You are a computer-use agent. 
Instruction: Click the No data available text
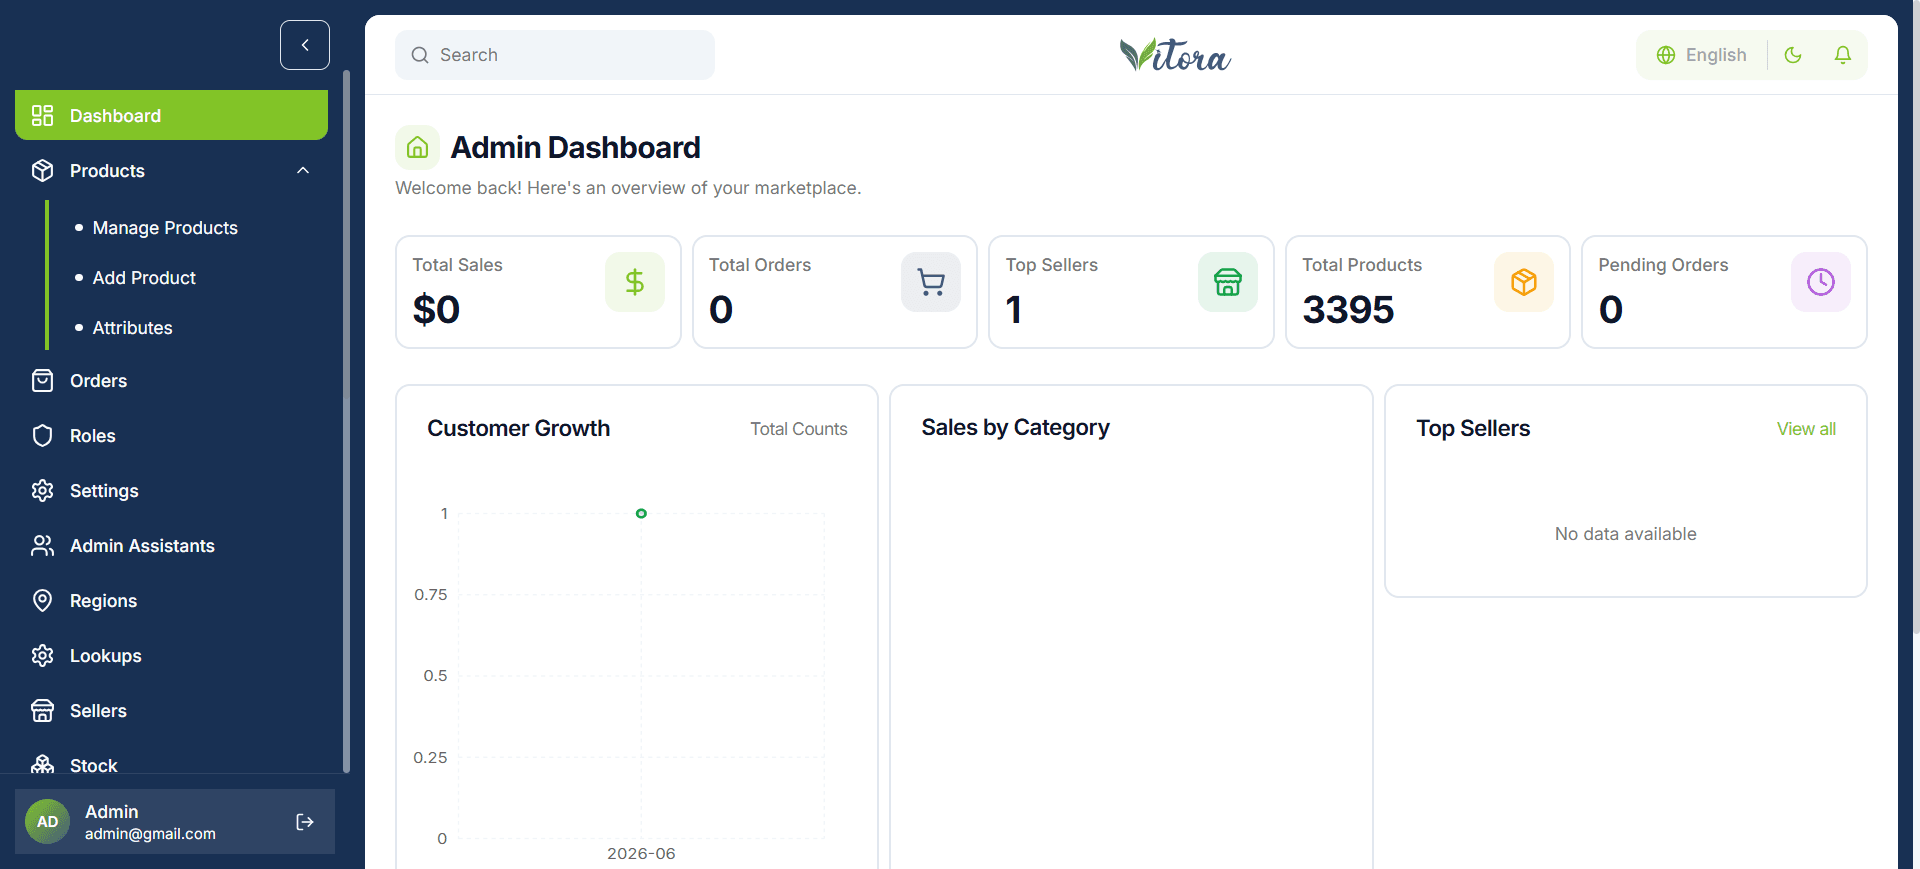[1625, 534]
